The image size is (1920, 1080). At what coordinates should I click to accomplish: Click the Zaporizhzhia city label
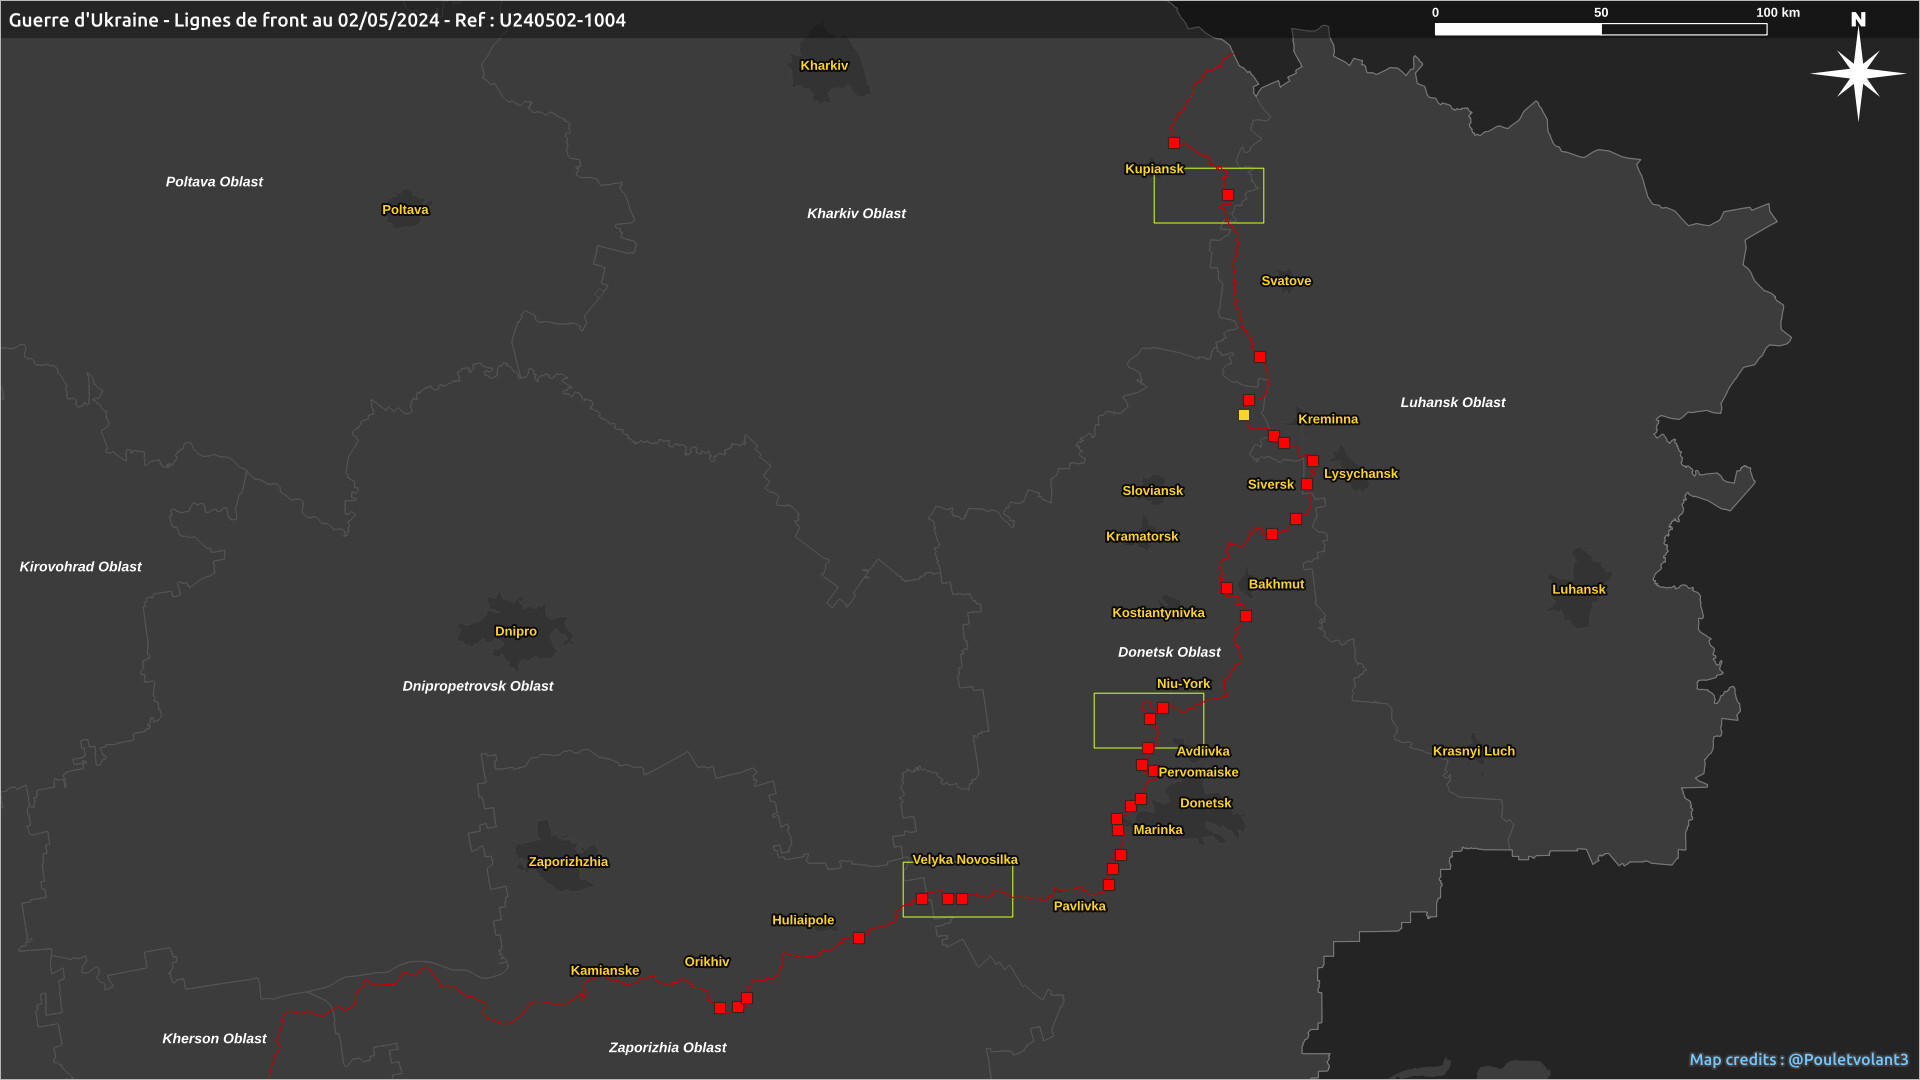[x=568, y=862]
